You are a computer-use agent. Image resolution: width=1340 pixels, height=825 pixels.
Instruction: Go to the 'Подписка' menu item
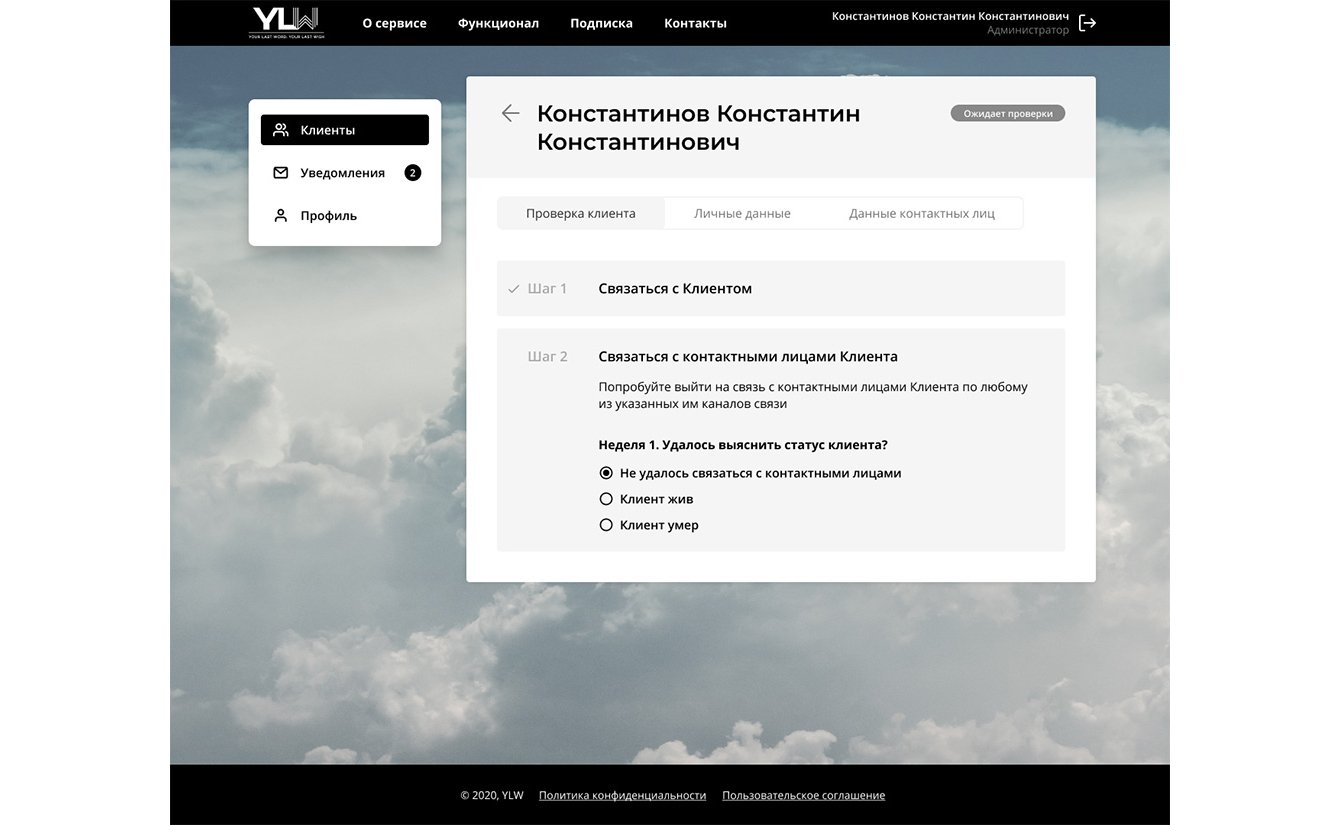pyautogui.click(x=601, y=23)
